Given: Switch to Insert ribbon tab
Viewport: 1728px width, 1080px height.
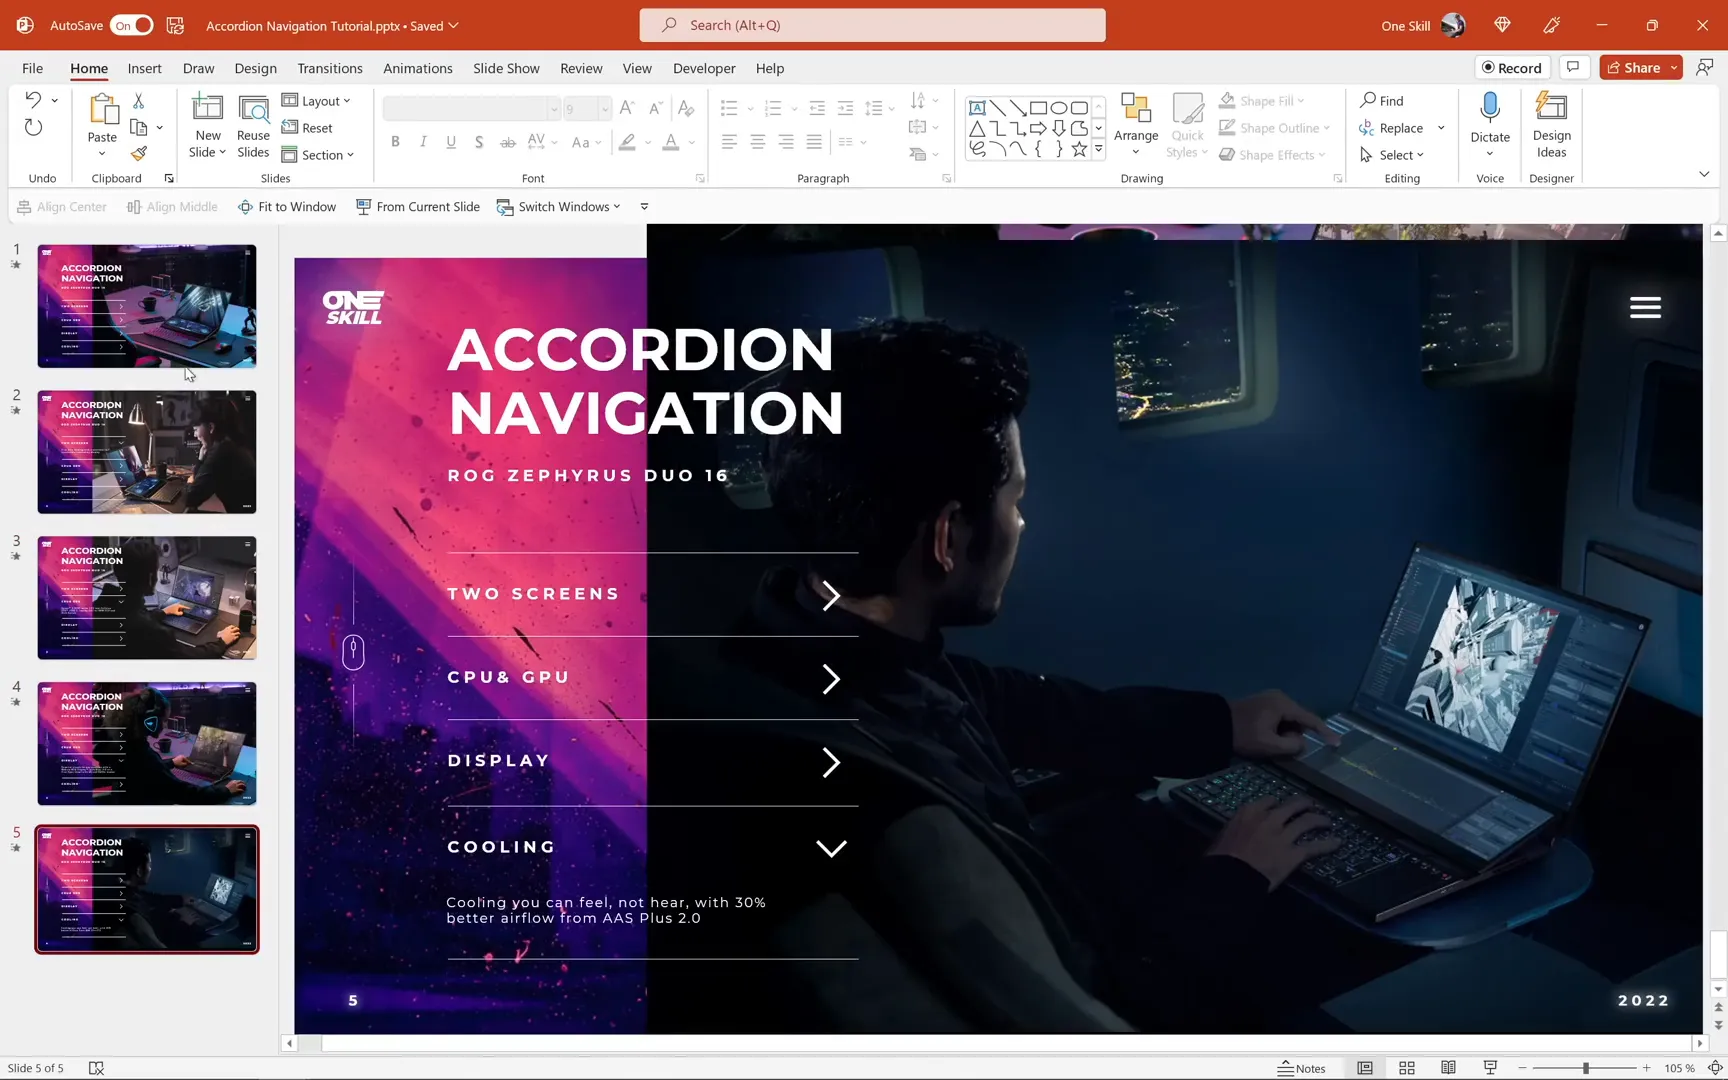Looking at the screenshot, I should (x=144, y=68).
